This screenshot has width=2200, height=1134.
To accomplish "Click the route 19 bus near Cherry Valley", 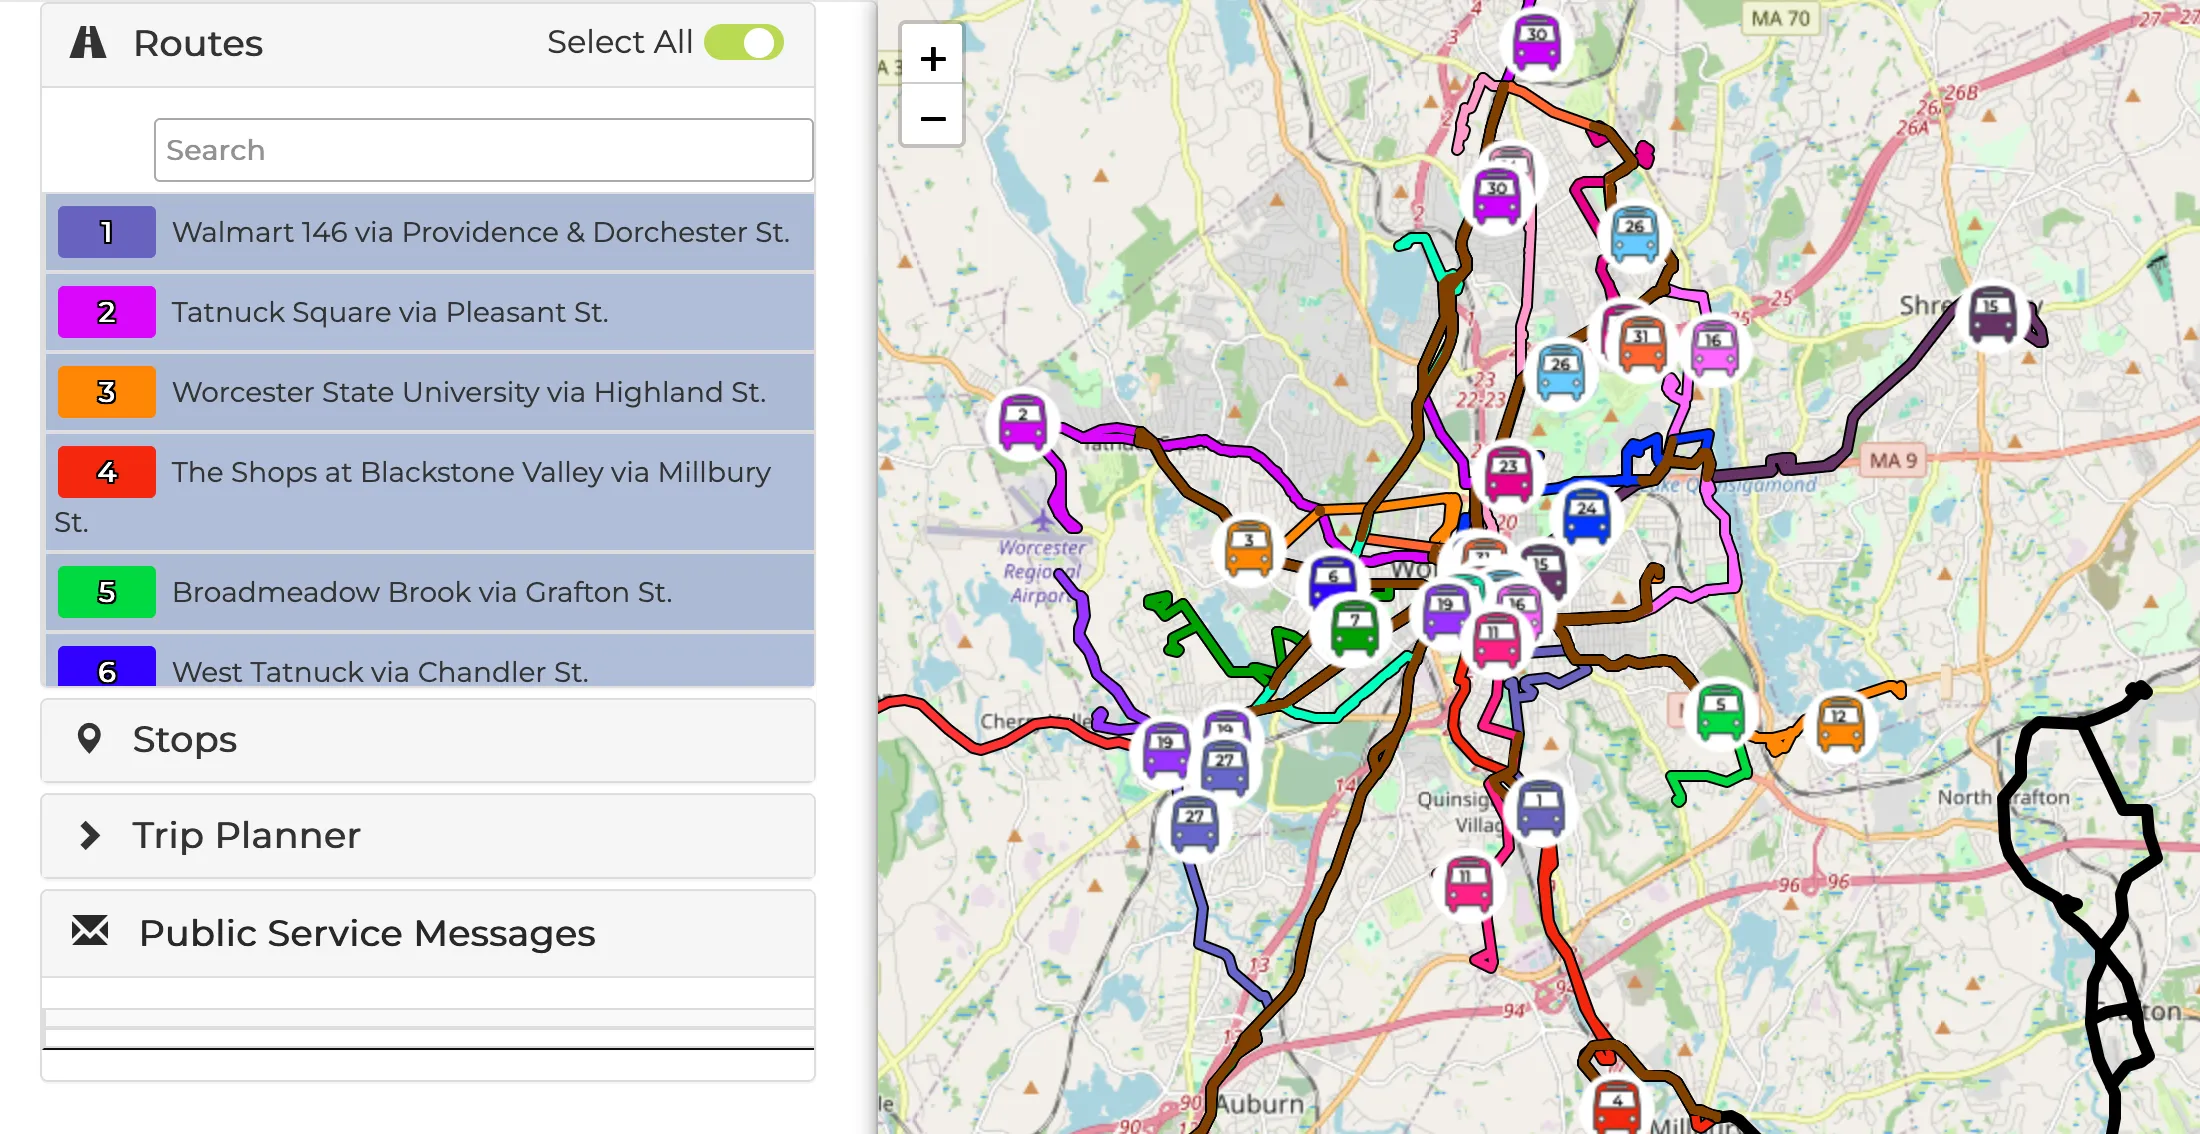I will 1166,750.
